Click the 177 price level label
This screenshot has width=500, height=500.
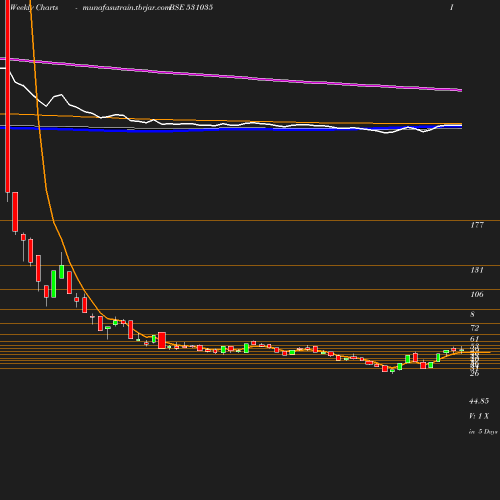click(x=477, y=225)
